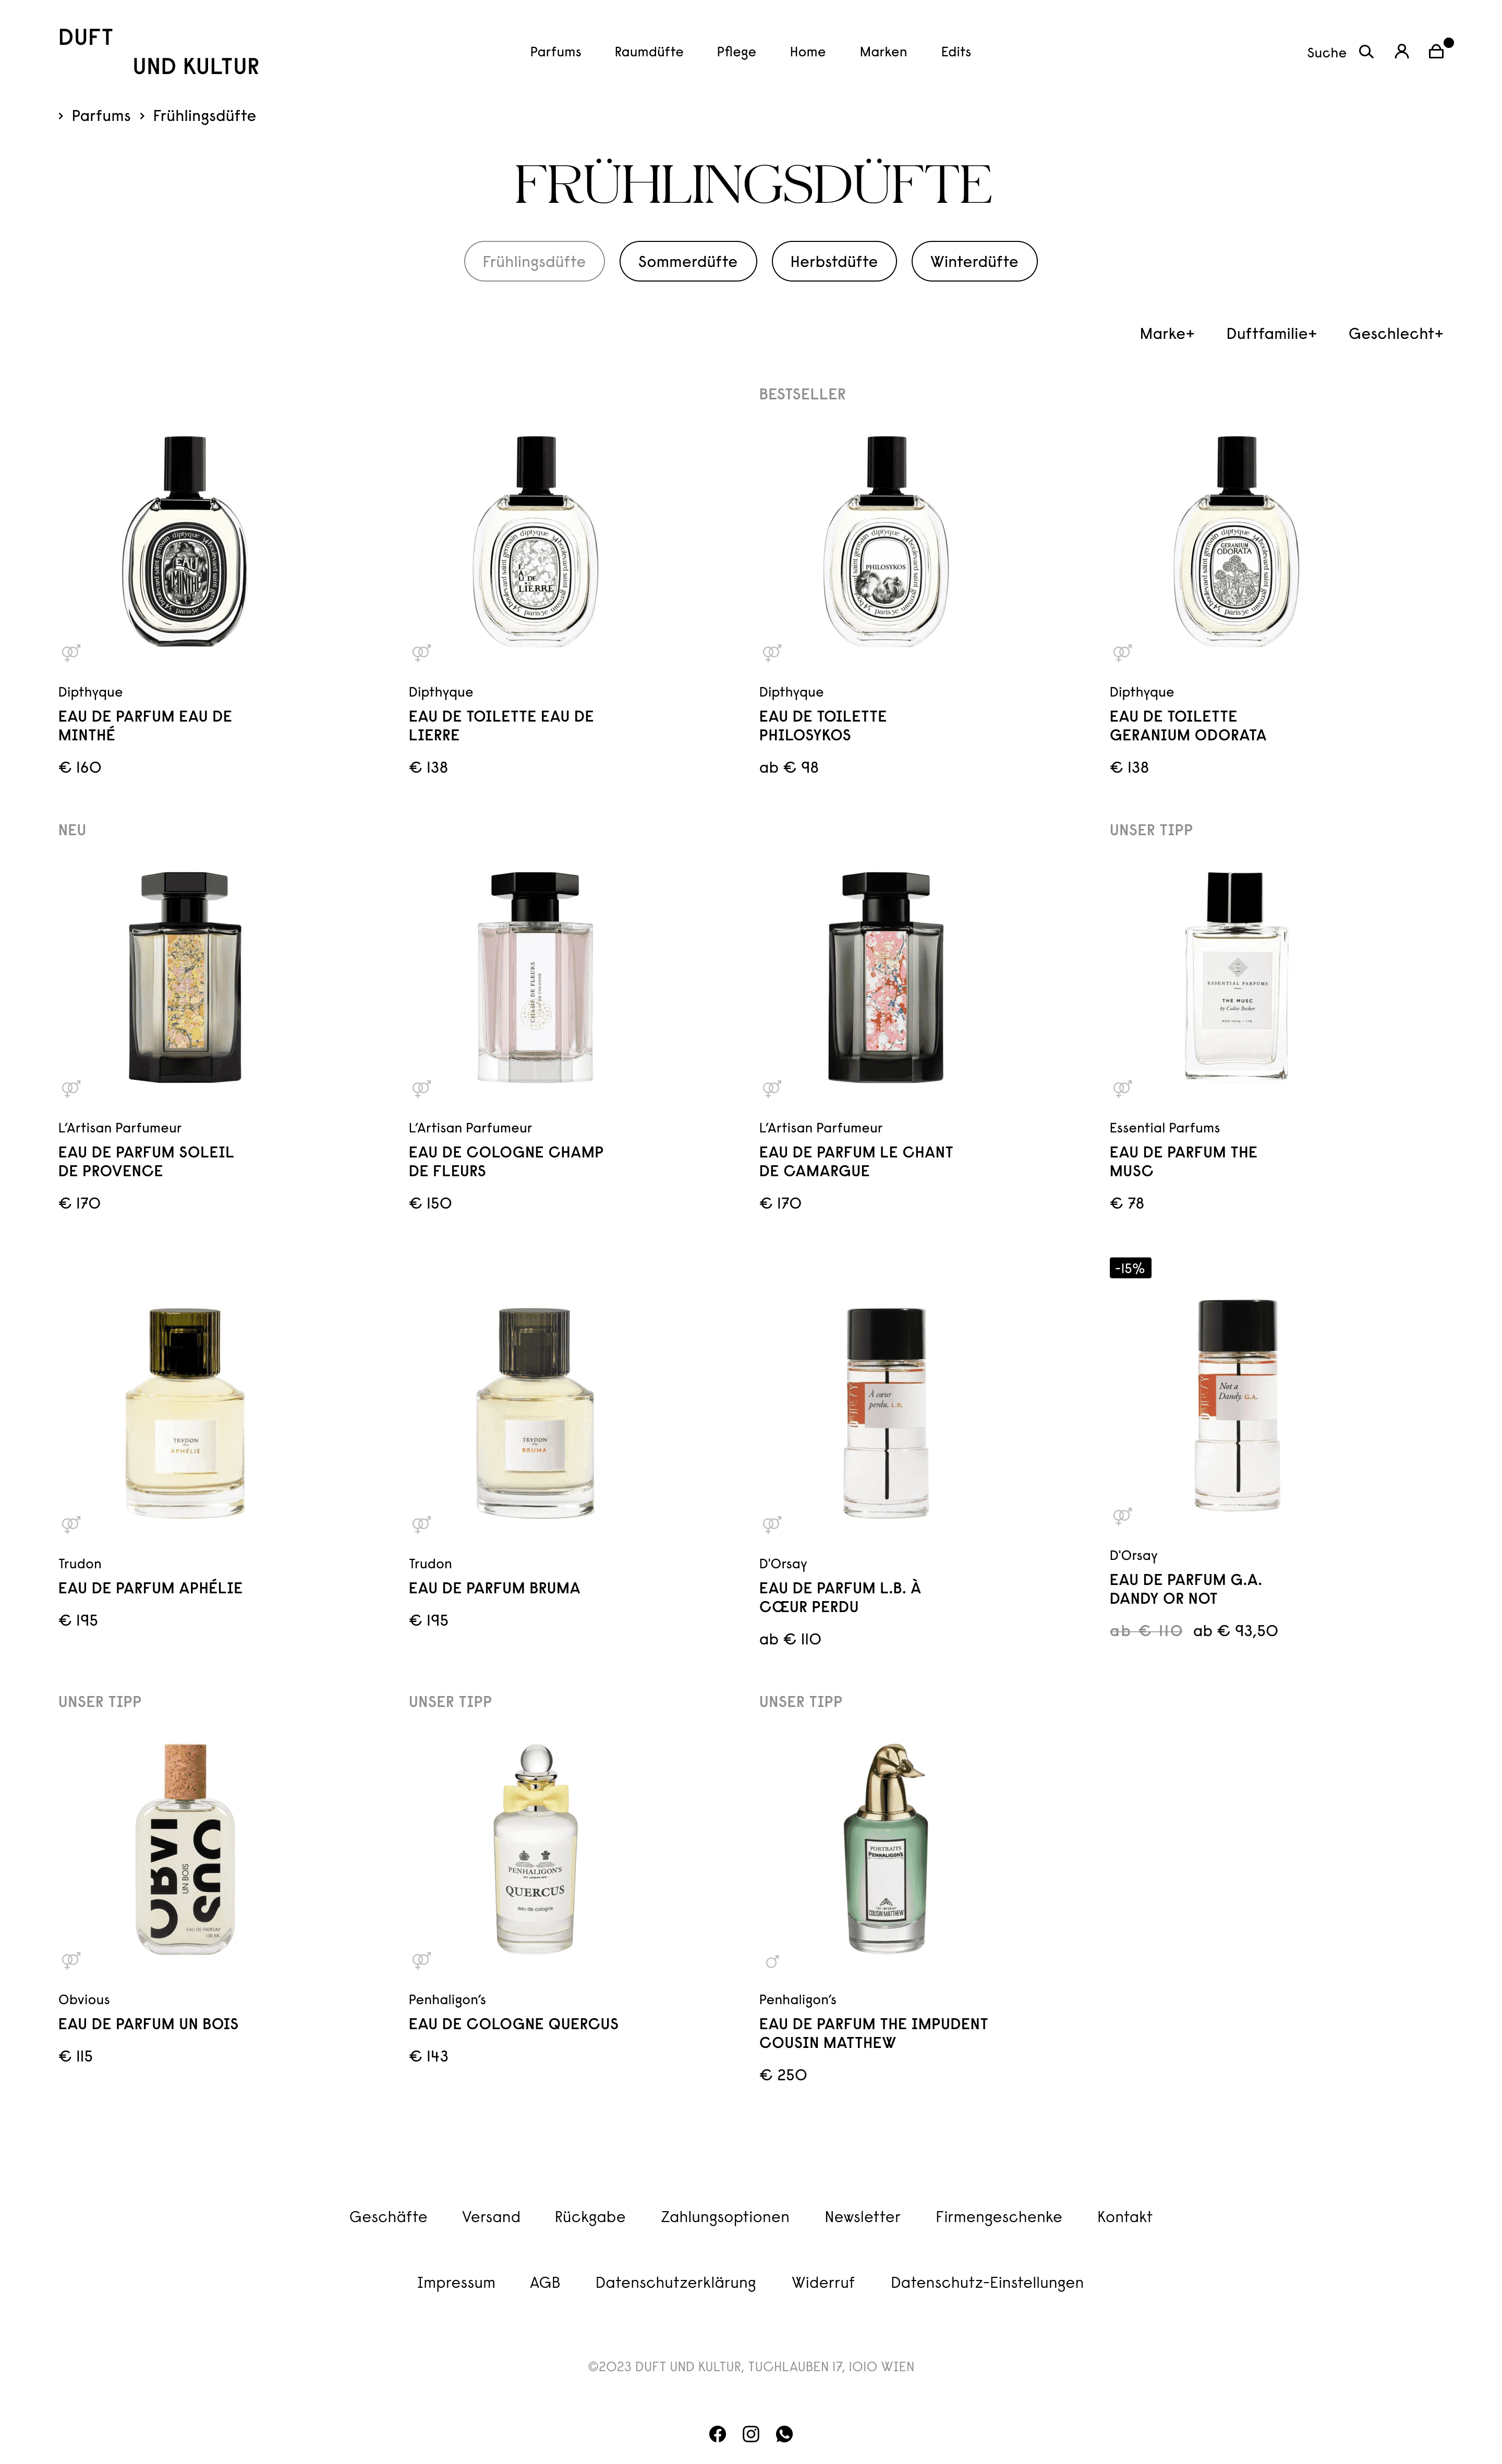Image resolution: width=1502 pixels, height=2464 pixels.
Task: Expand the Geschlecht+ filter
Action: [x=1395, y=334]
